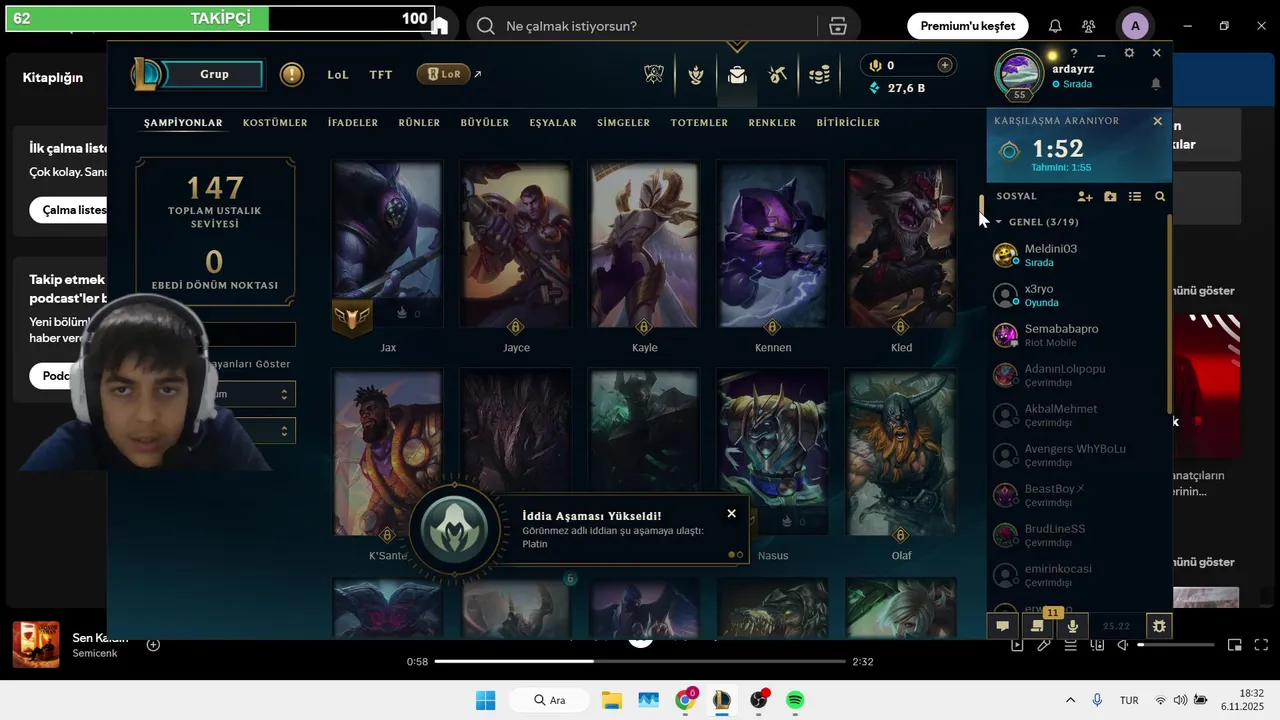The image size is (1280, 720).
Task: Enter Spotify fullscreen mode
Action: pos(1261,645)
